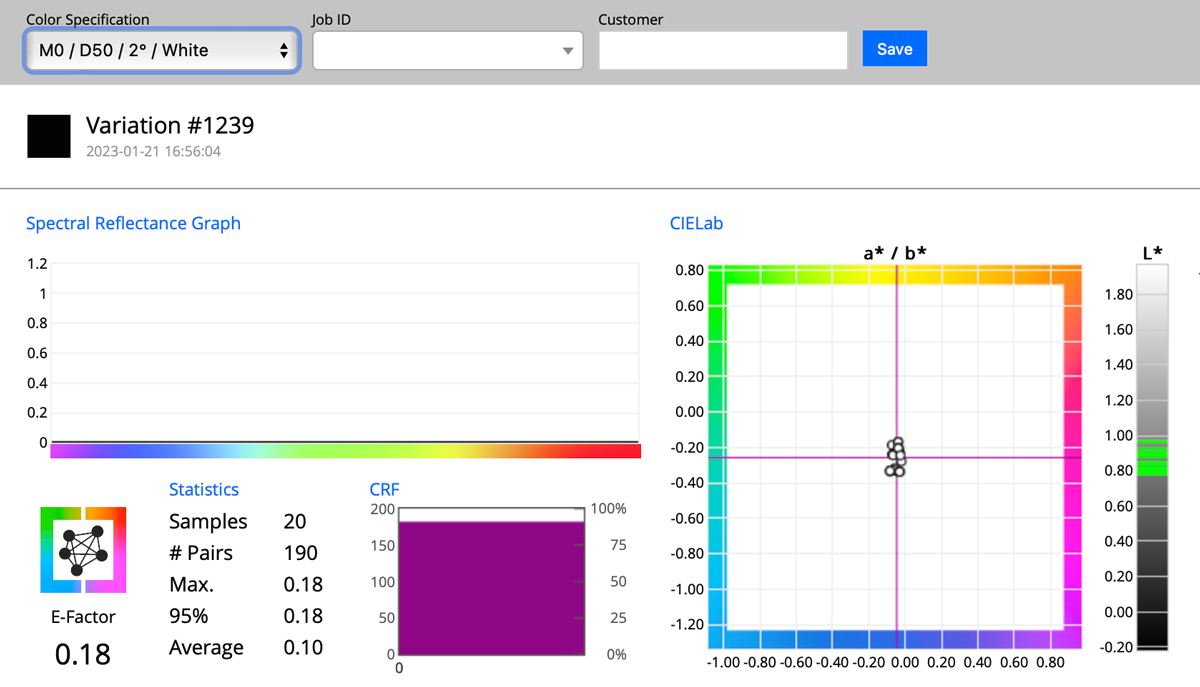Click the green band on the L* scale
The height and width of the screenshot is (687, 1200).
(1152, 459)
